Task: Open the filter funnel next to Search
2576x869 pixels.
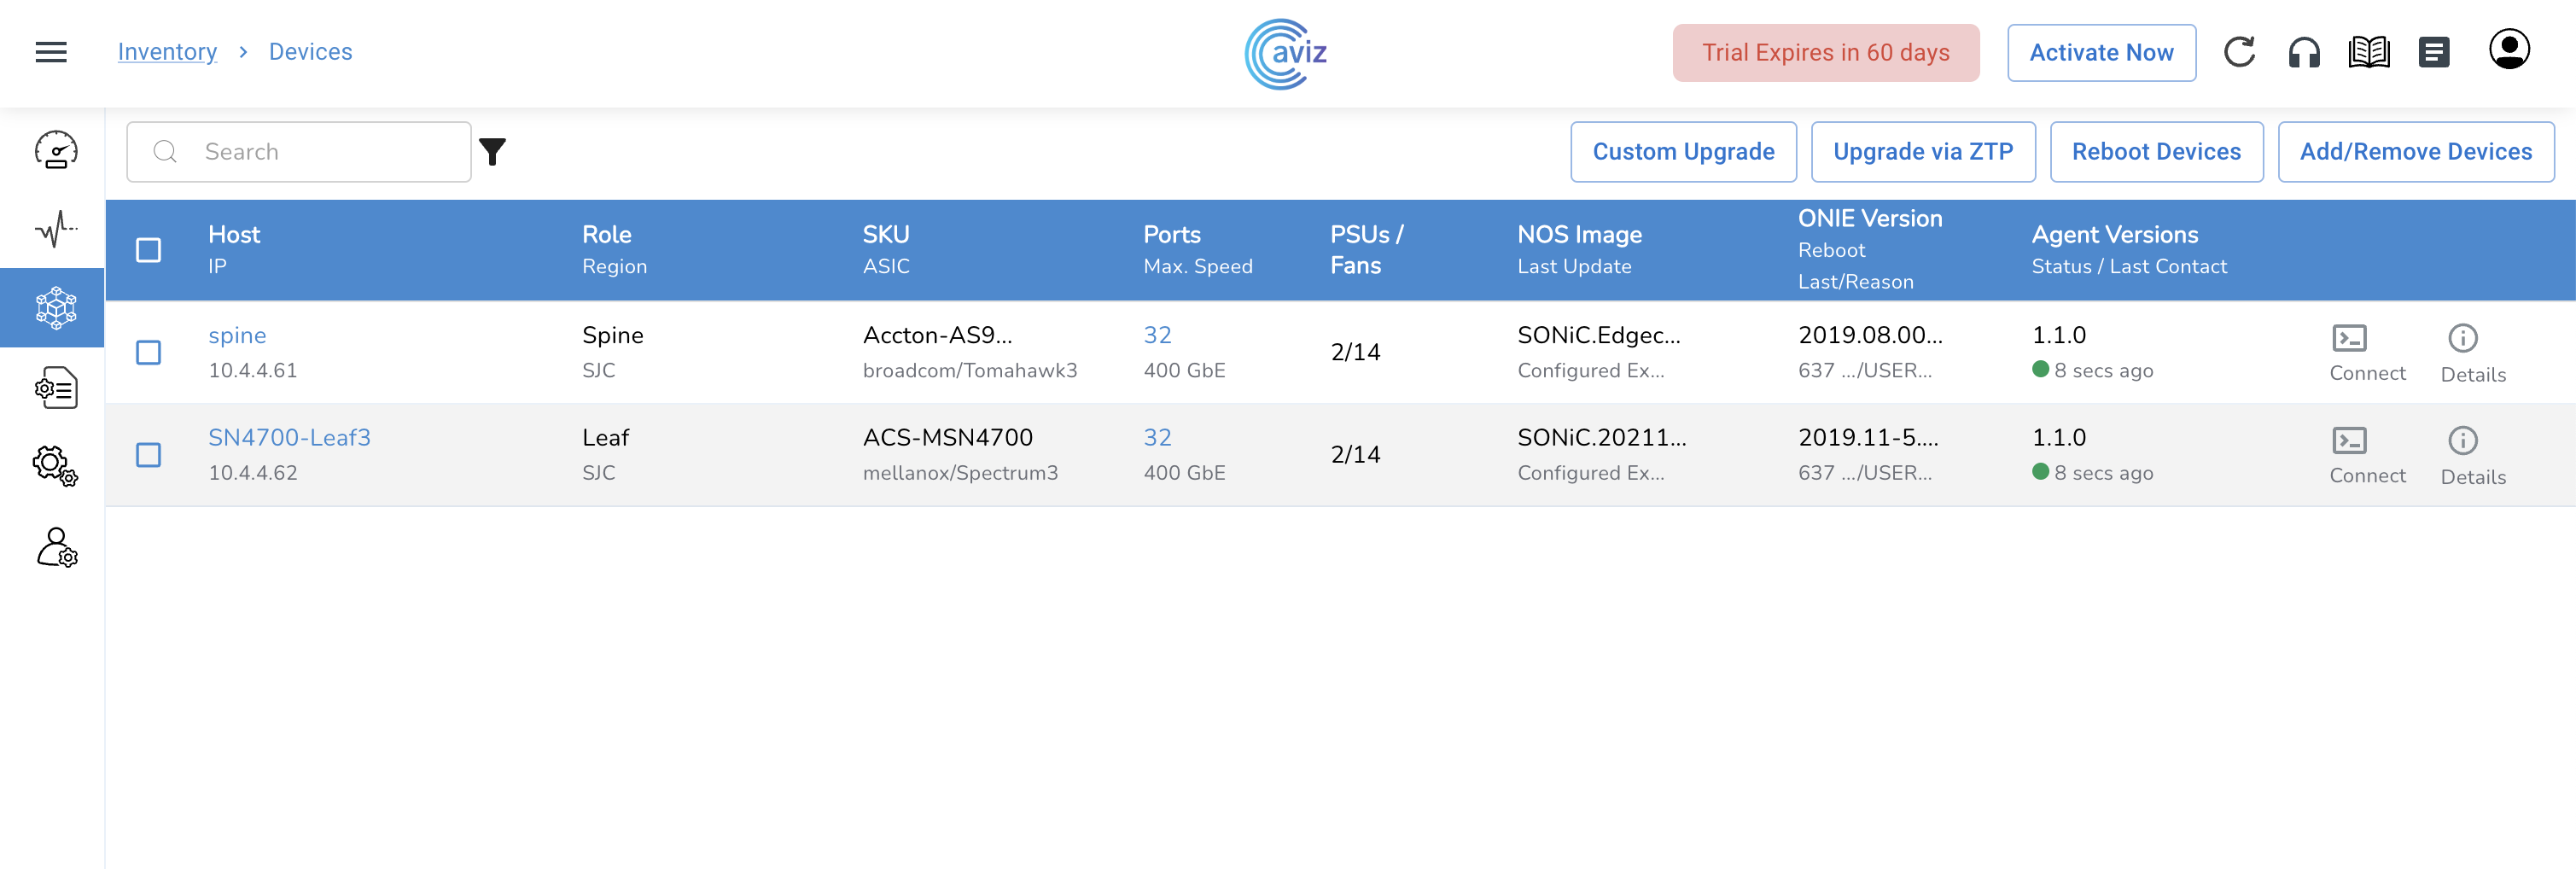Action: click(493, 152)
